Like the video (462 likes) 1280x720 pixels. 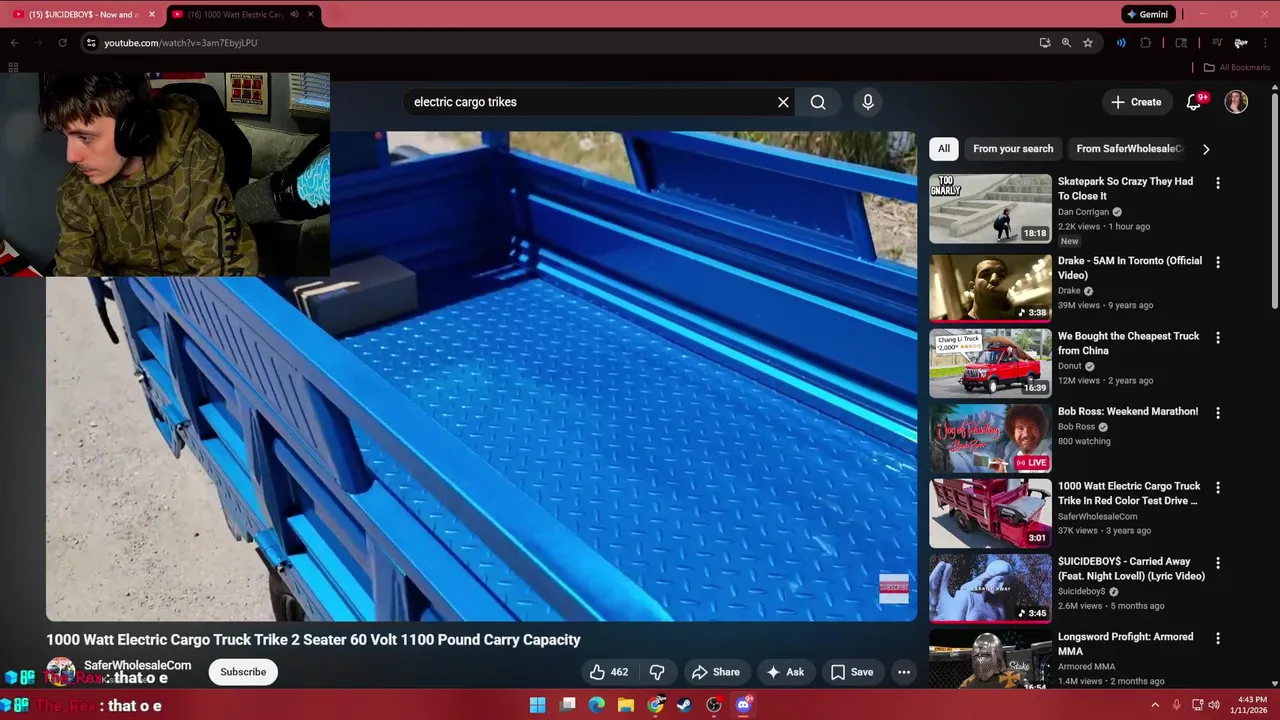[x=609, y=672]
